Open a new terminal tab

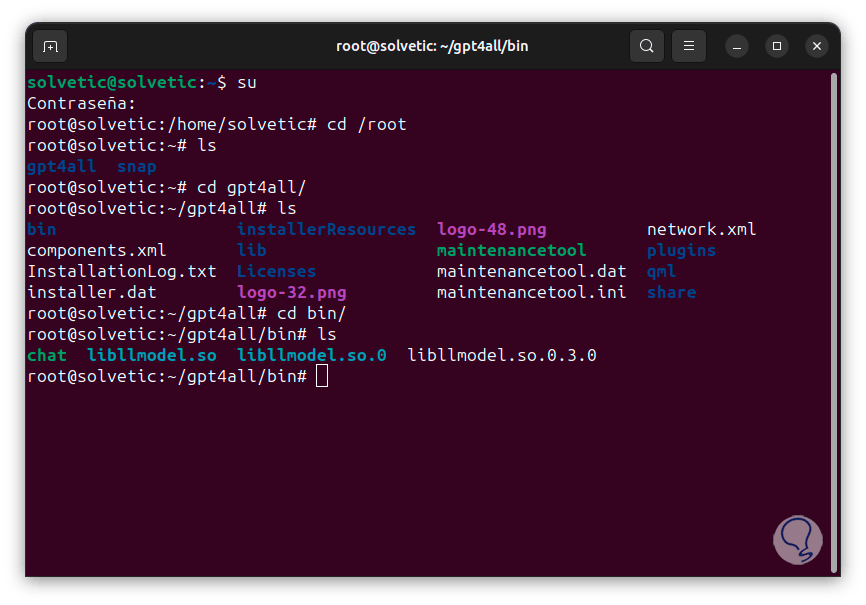pyautogui.click(x=50, y=46)
